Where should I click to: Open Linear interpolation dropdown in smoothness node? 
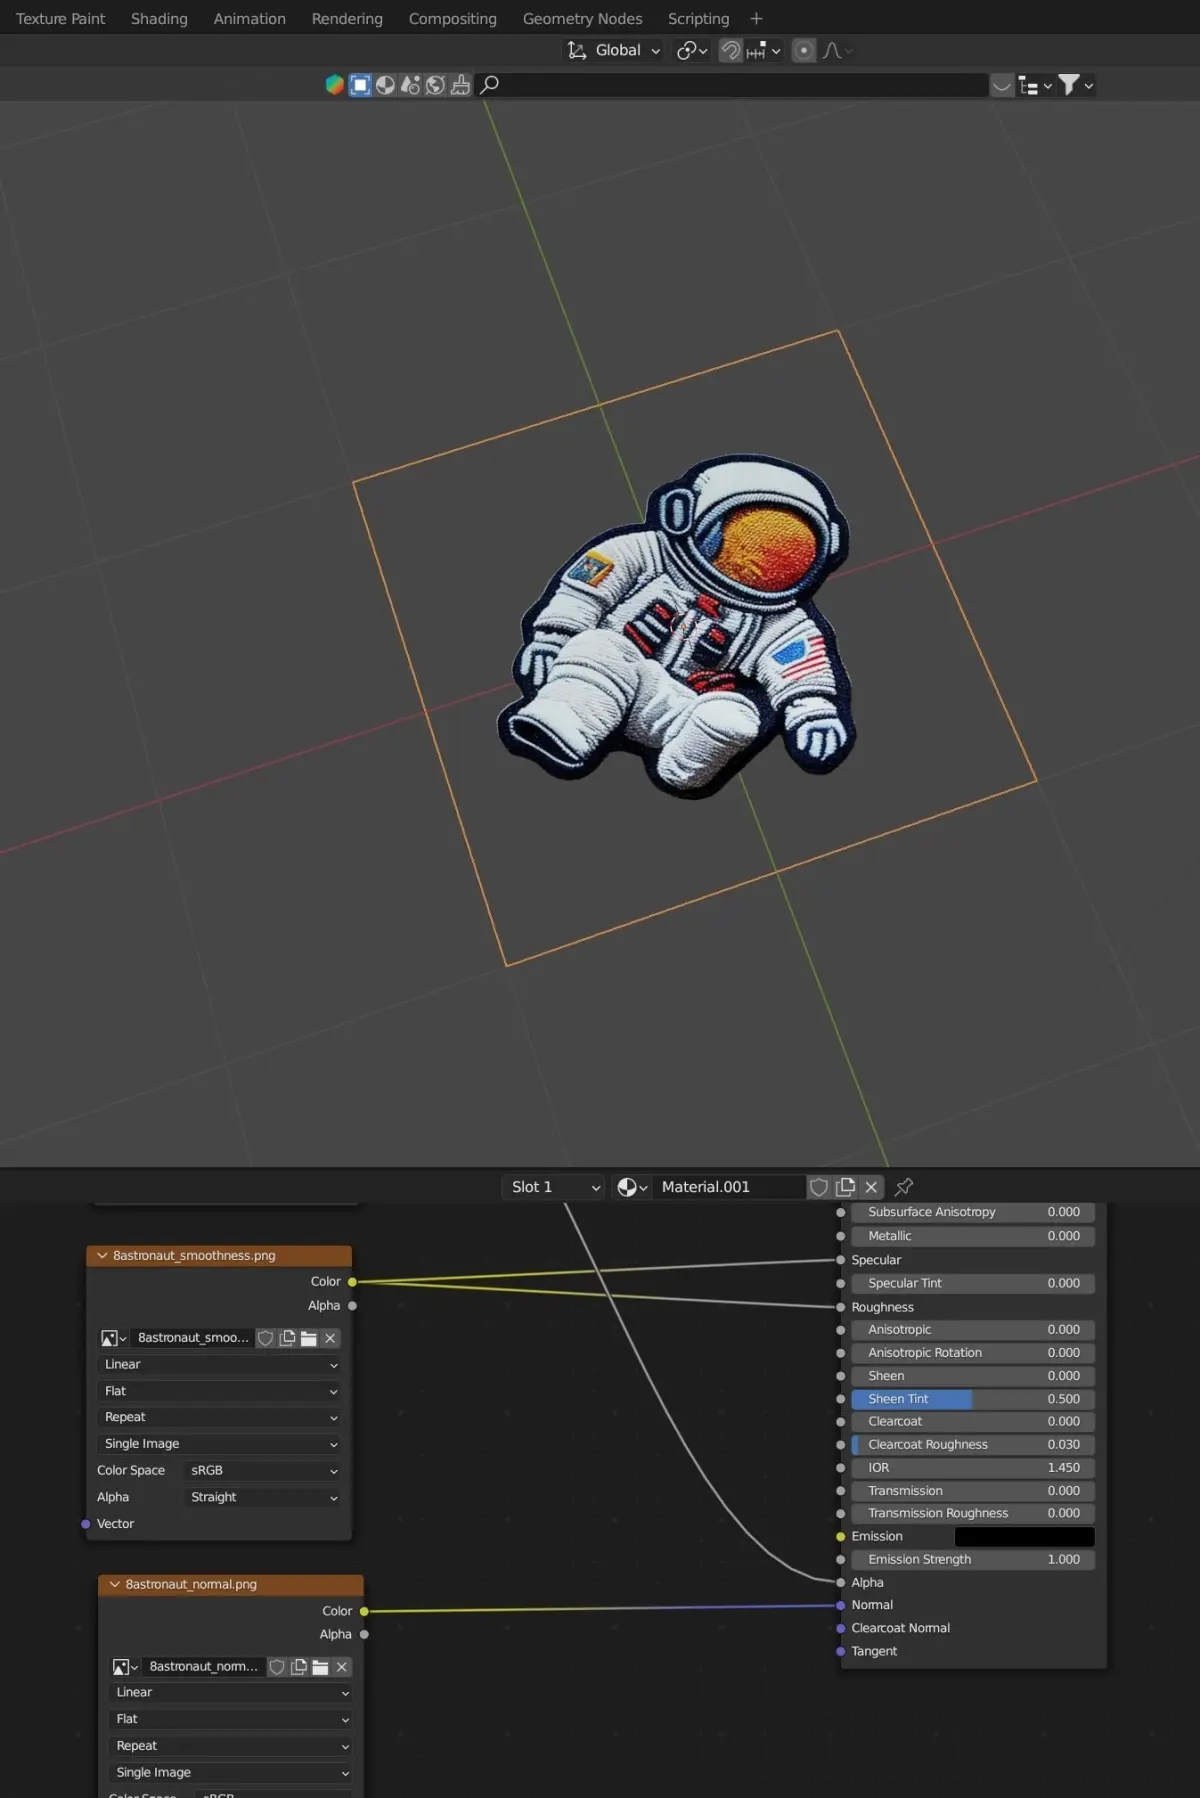tap(220, 1365)
